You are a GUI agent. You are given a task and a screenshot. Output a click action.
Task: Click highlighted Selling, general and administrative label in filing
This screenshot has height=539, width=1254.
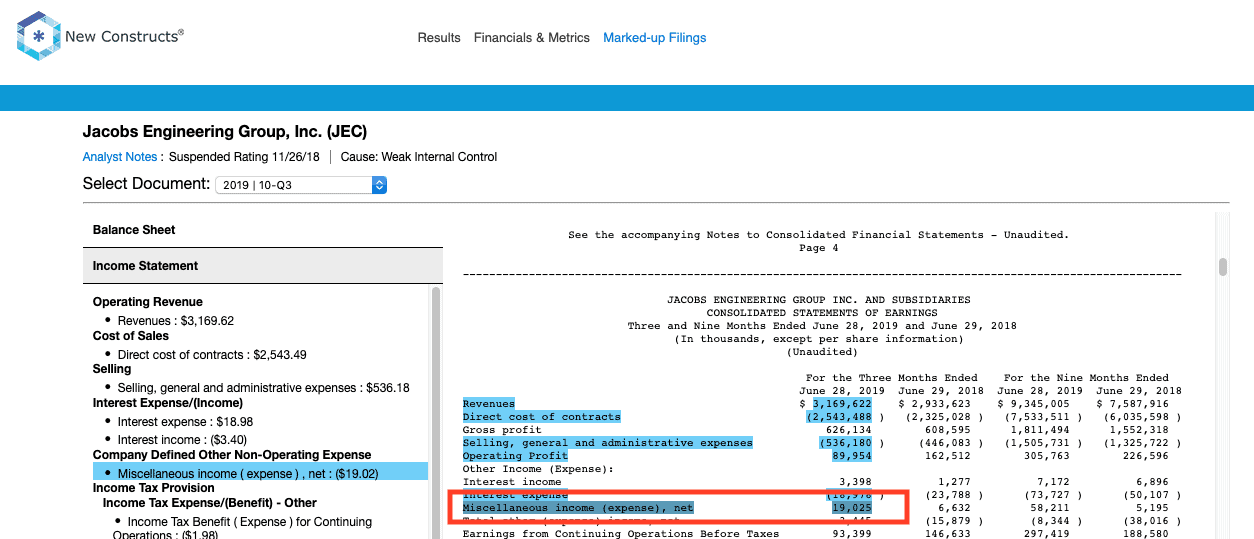click(x=607, y=442)
